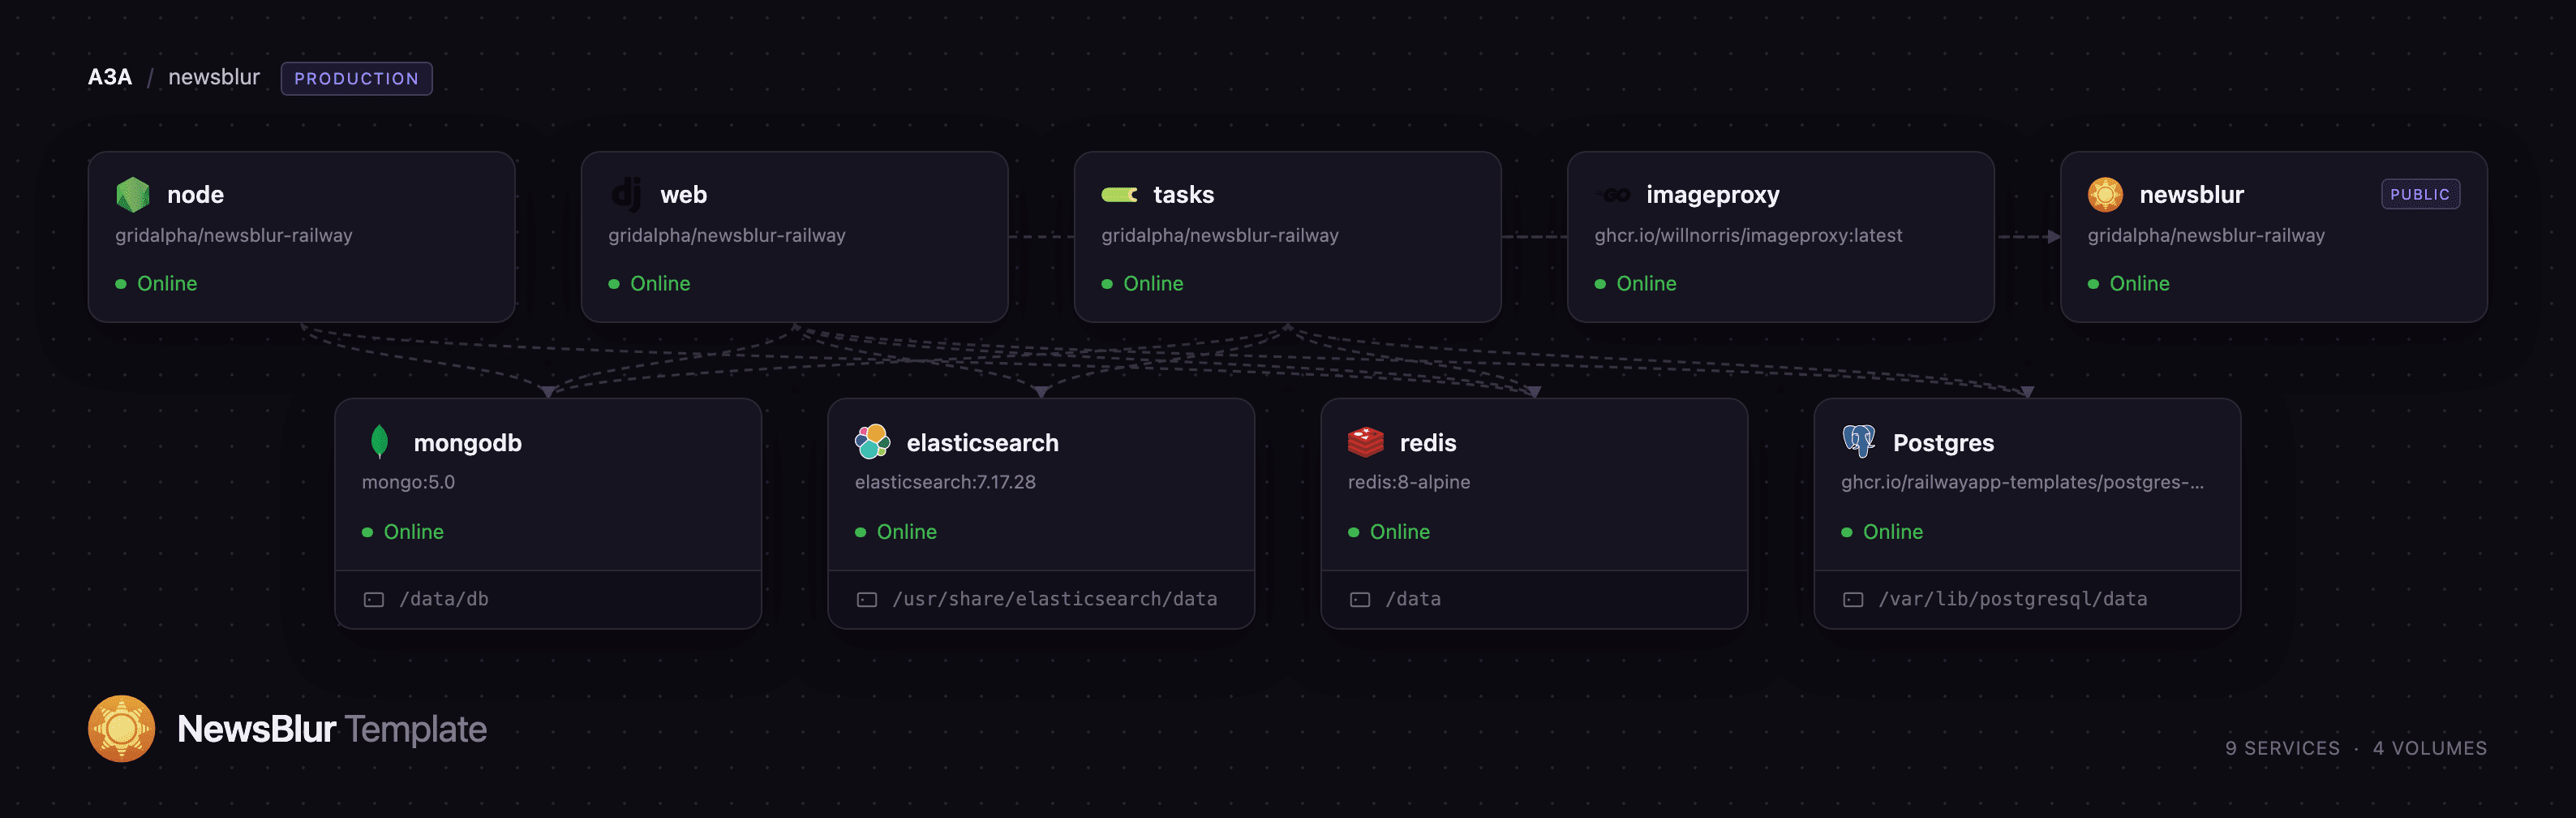Click the volume icon beside /var/lib/postgresql/data
The height and width of the screenshot is (818, 2576).
[1853, 600]
